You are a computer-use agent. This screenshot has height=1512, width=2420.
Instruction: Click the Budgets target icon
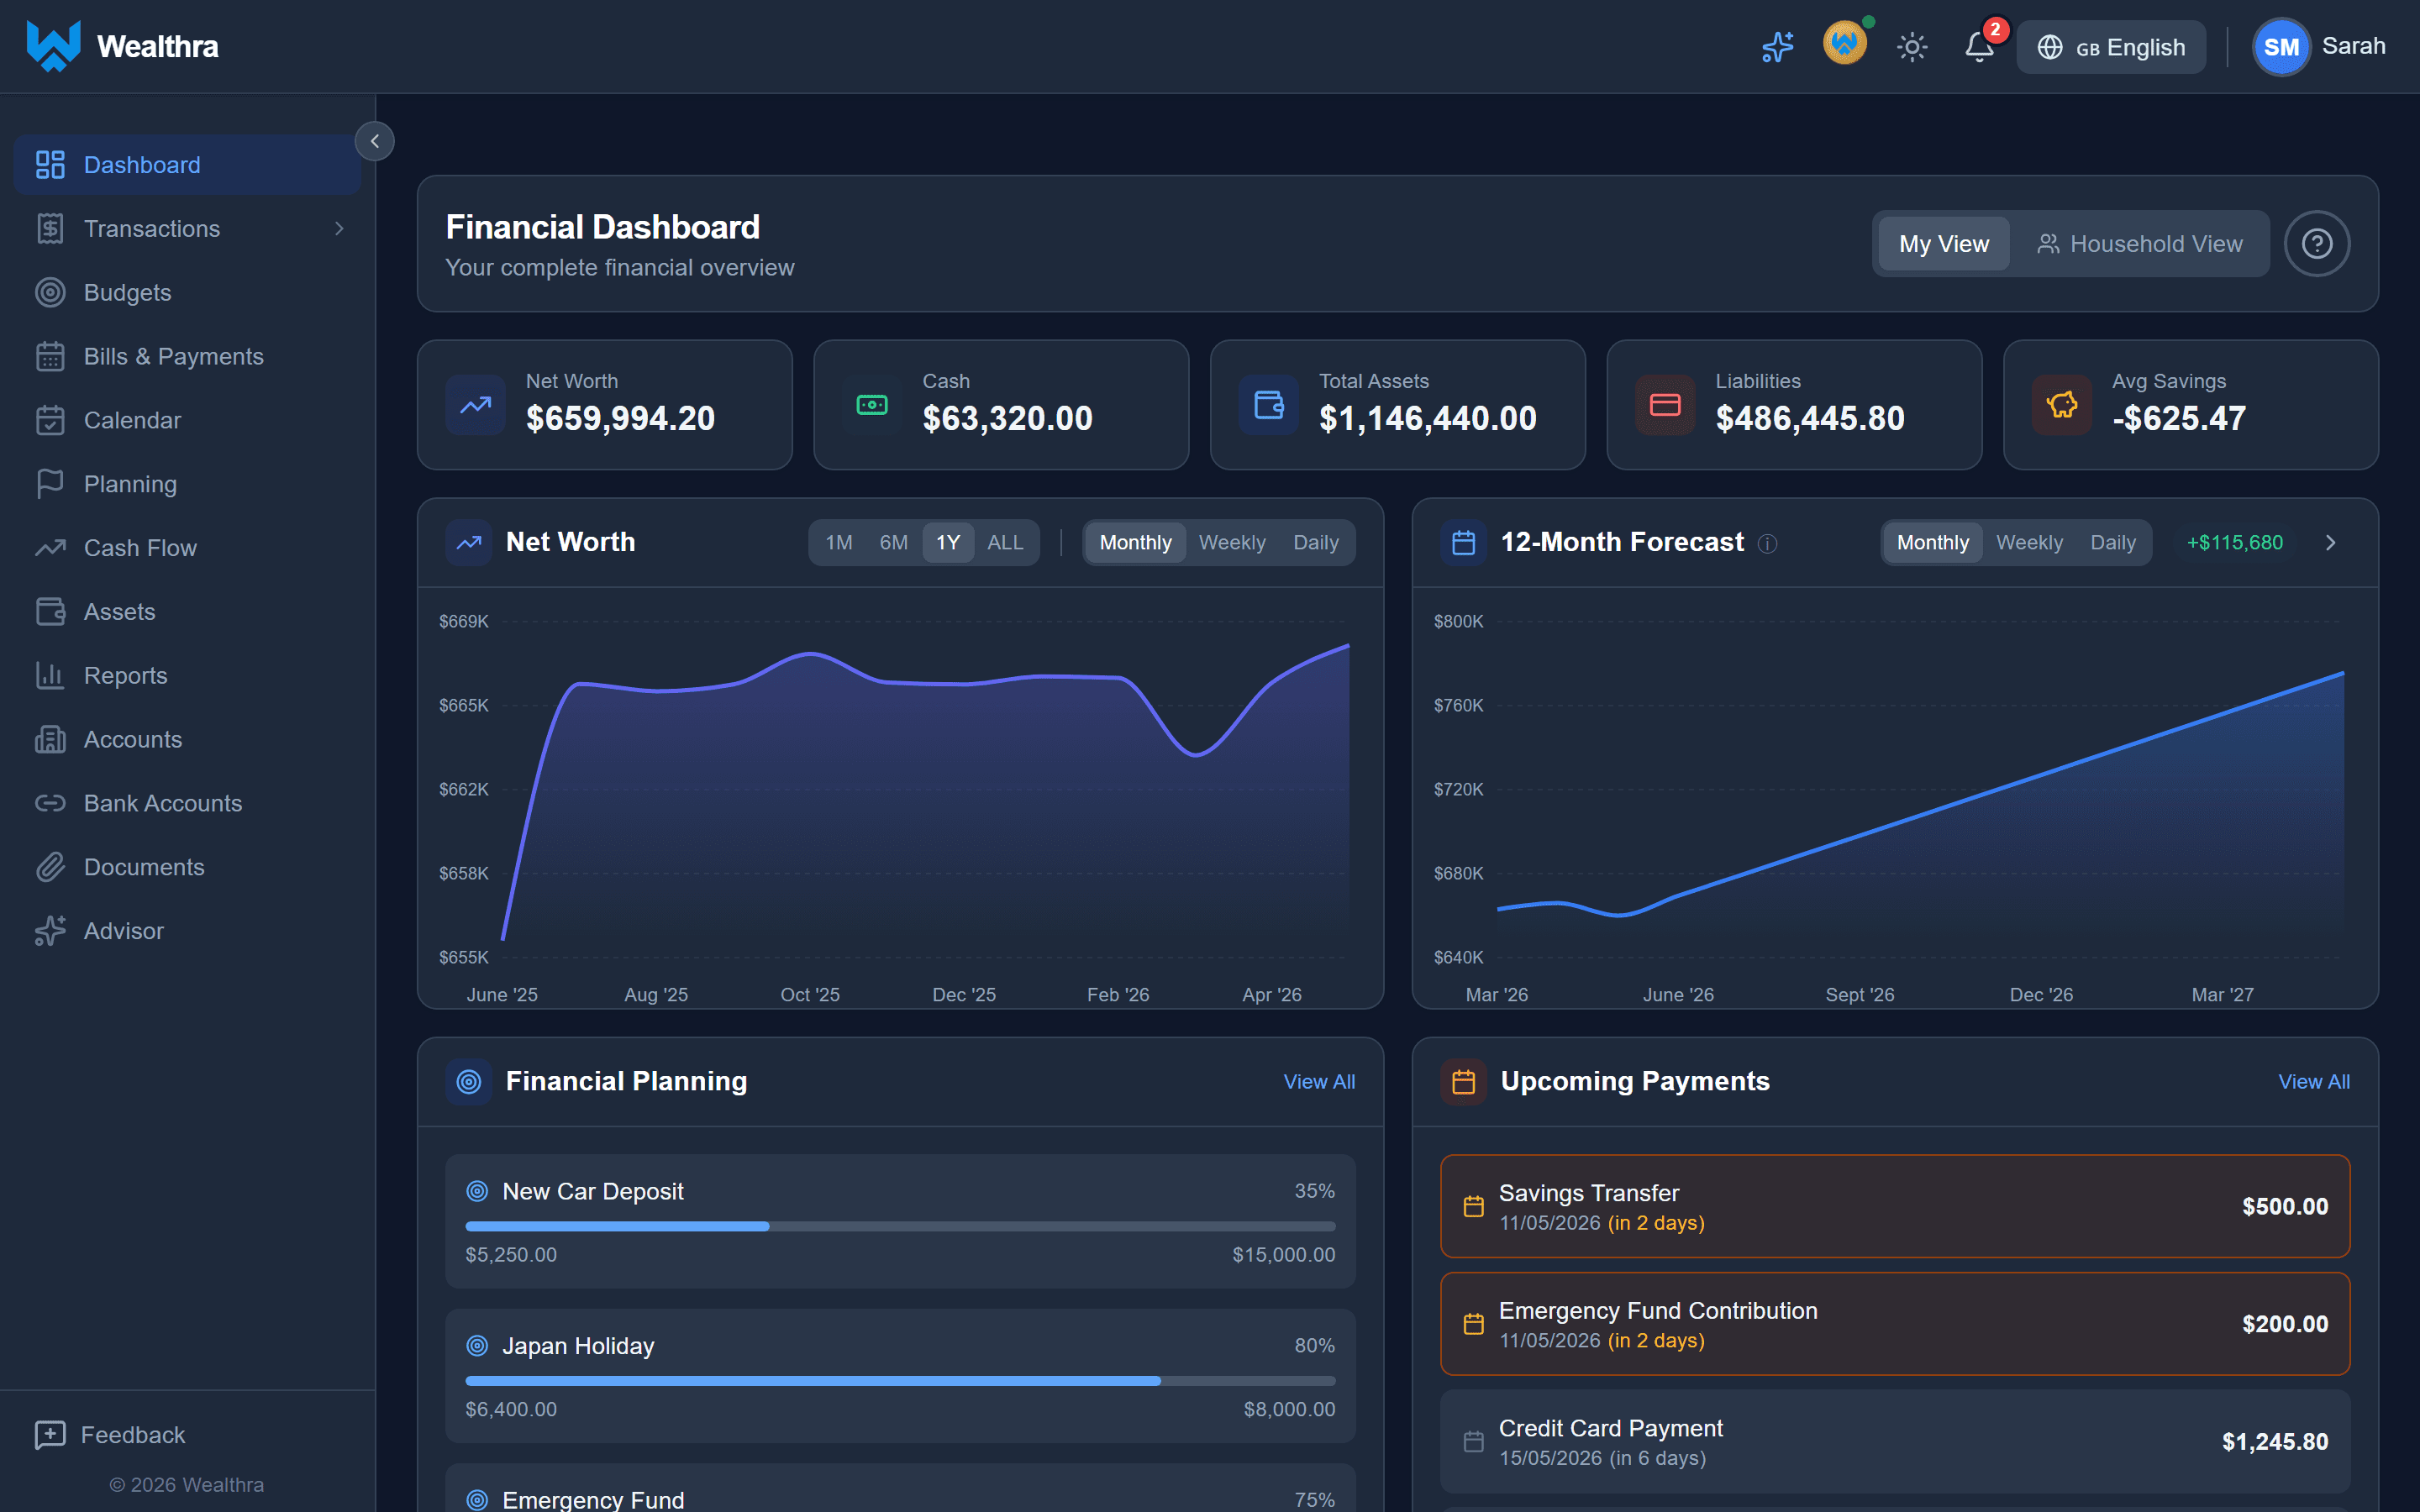[x=50, y=293]
